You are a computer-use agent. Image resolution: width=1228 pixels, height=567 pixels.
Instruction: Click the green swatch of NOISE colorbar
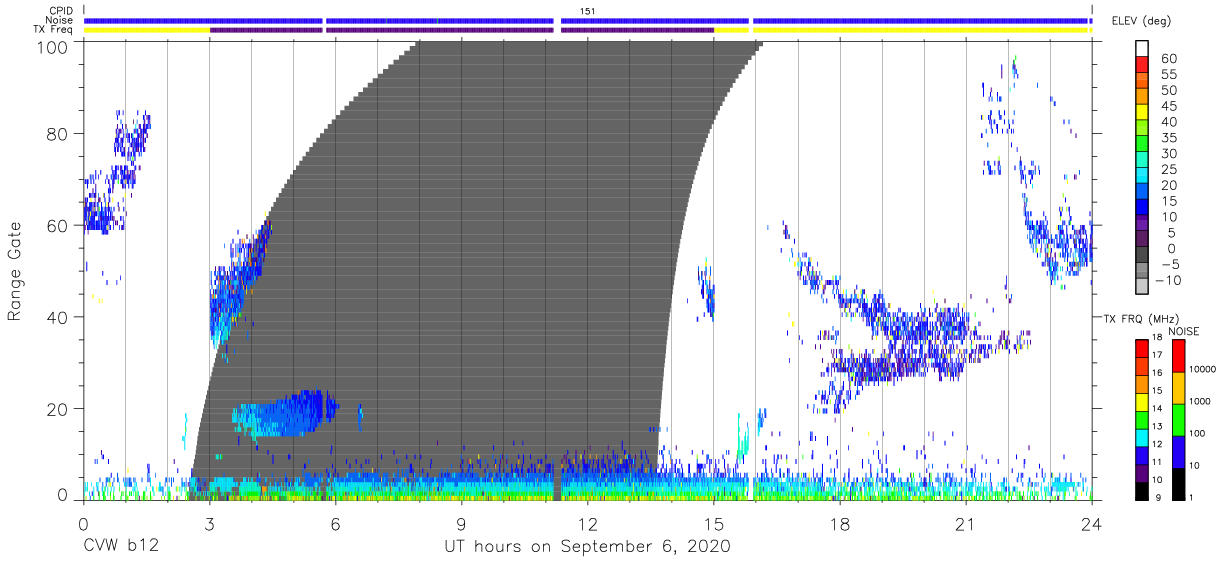point(1179,420)
